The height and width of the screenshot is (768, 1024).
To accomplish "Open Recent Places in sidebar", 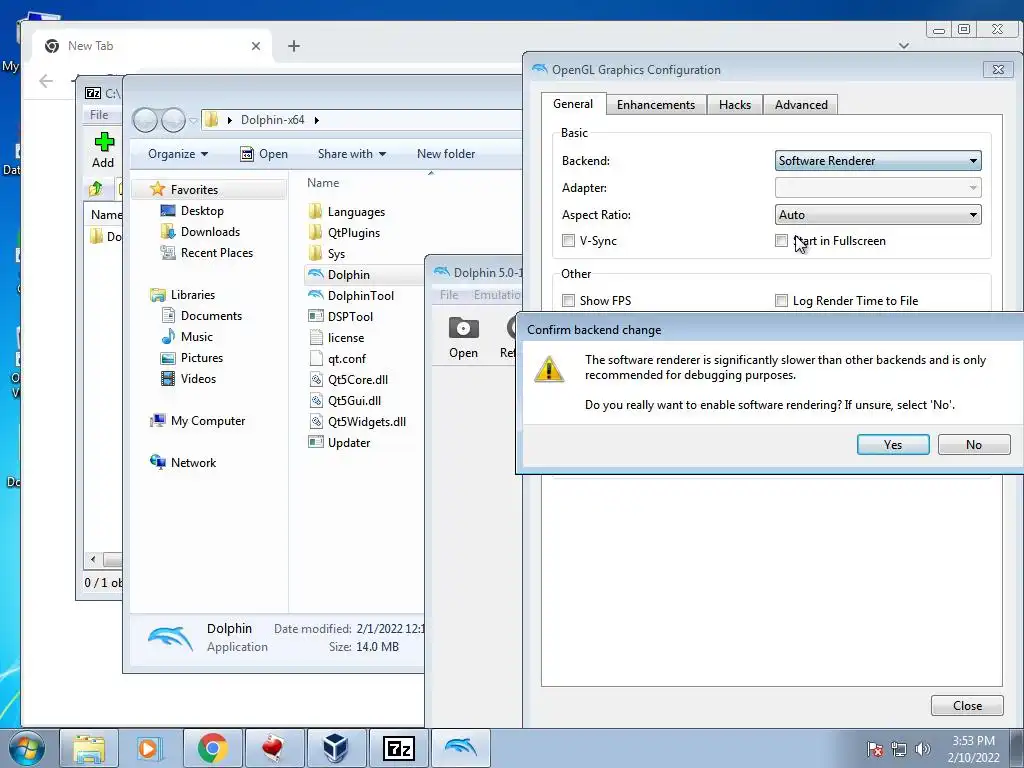I will click(x=216, y=253).
